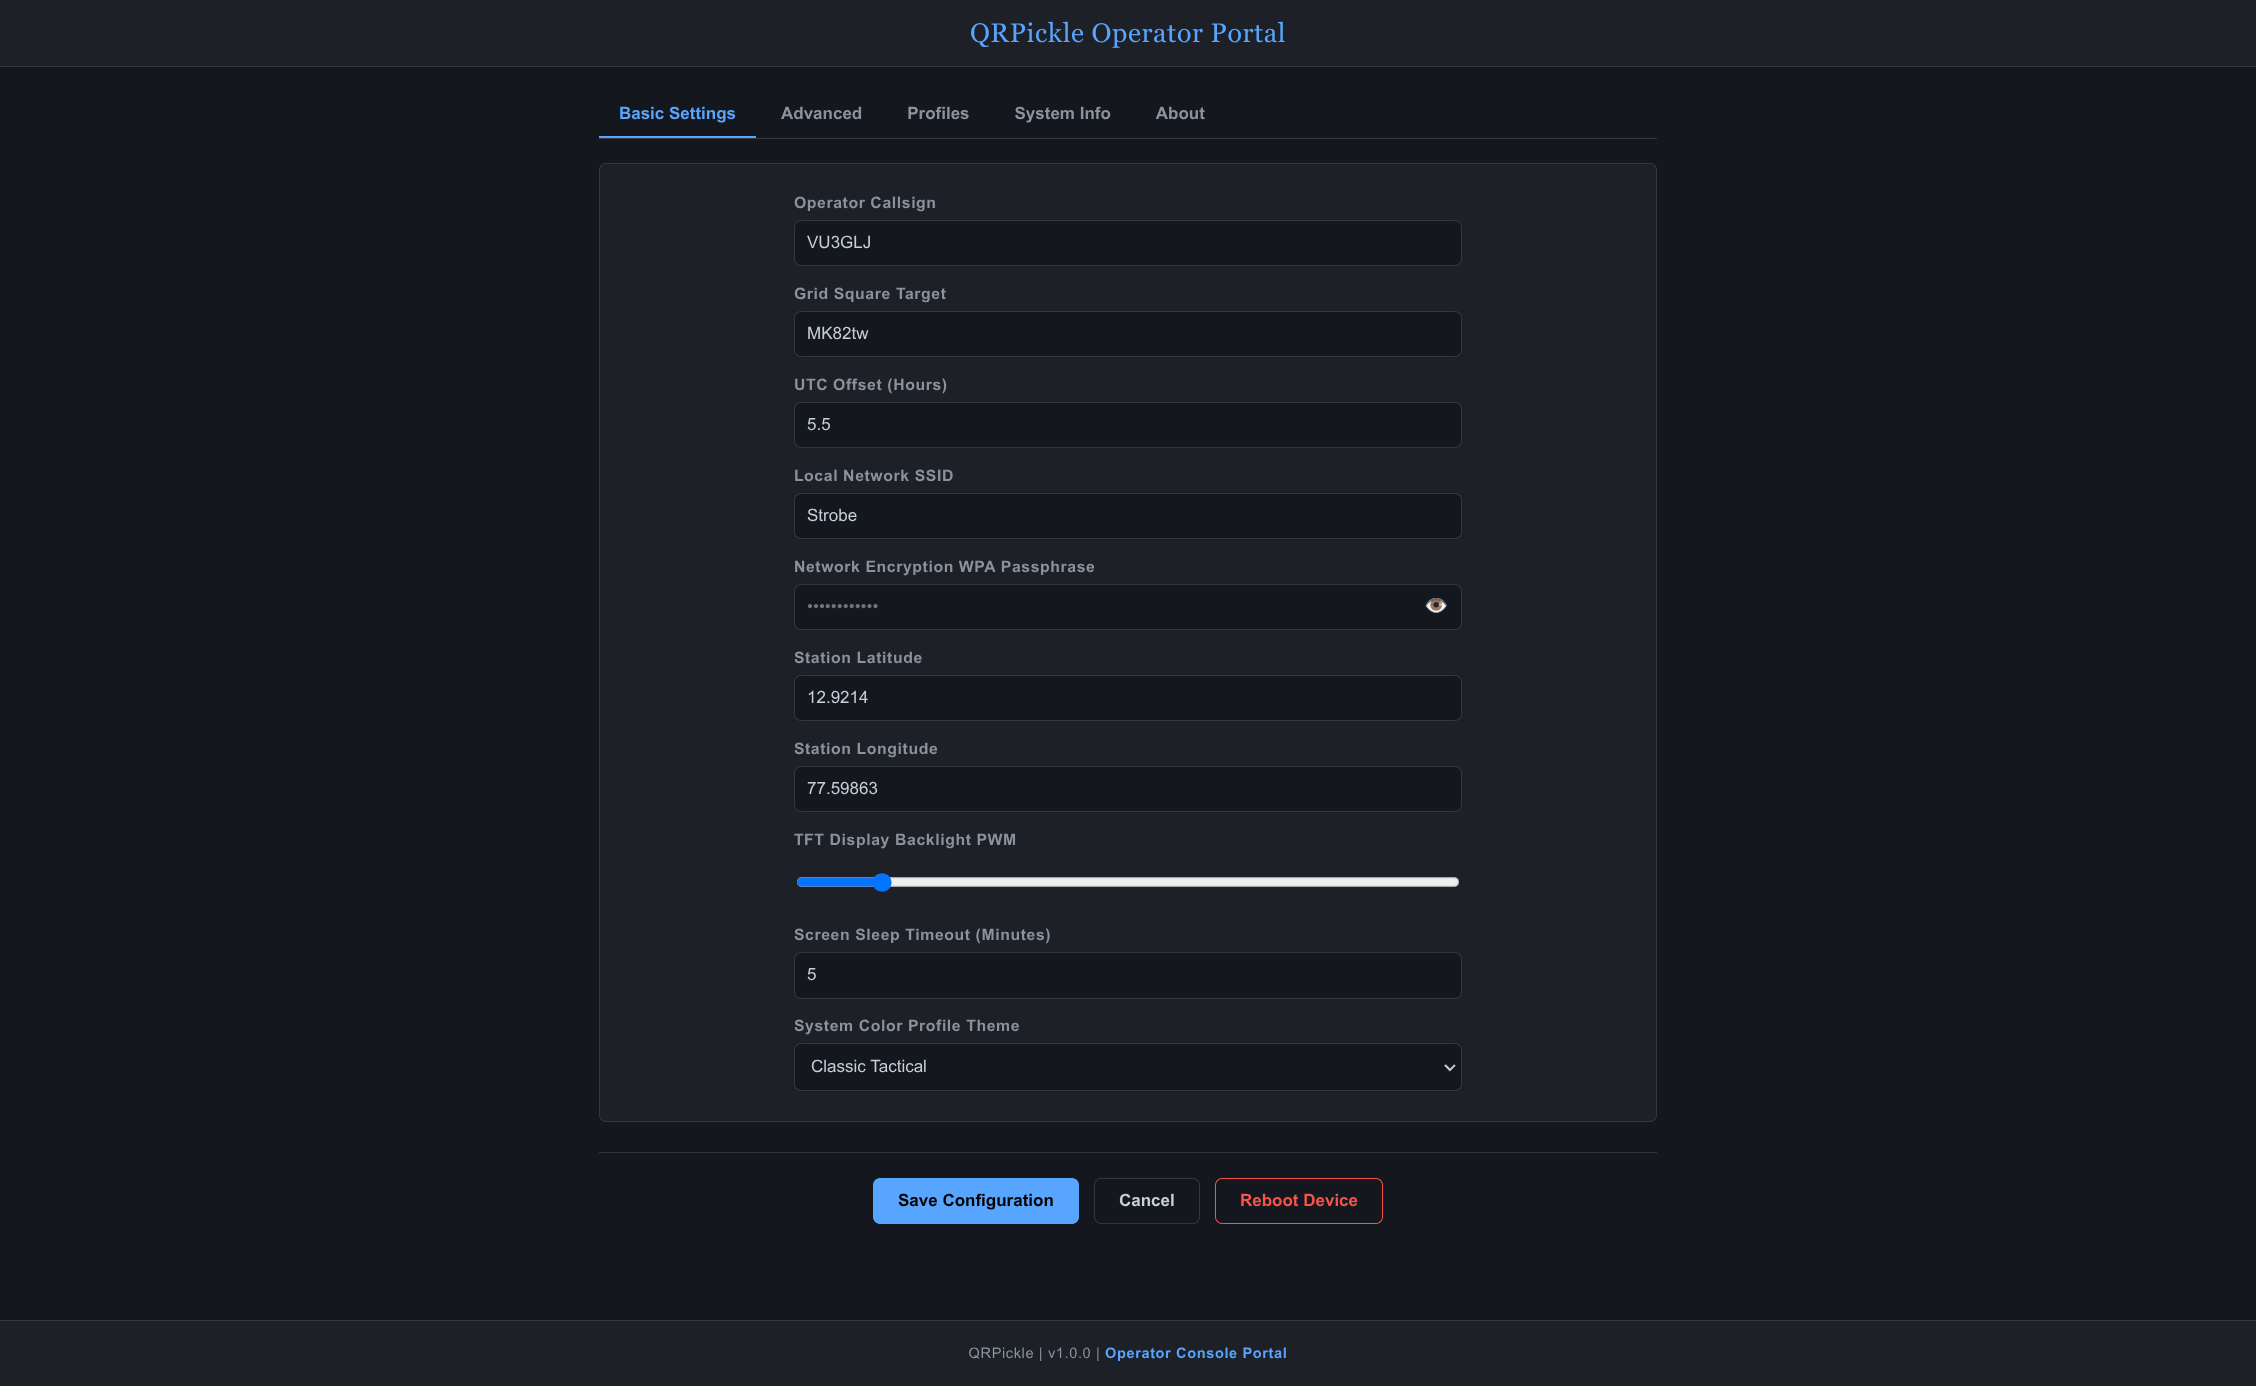
Task: Click the Operator Callsign input field
Action: 1127,243
